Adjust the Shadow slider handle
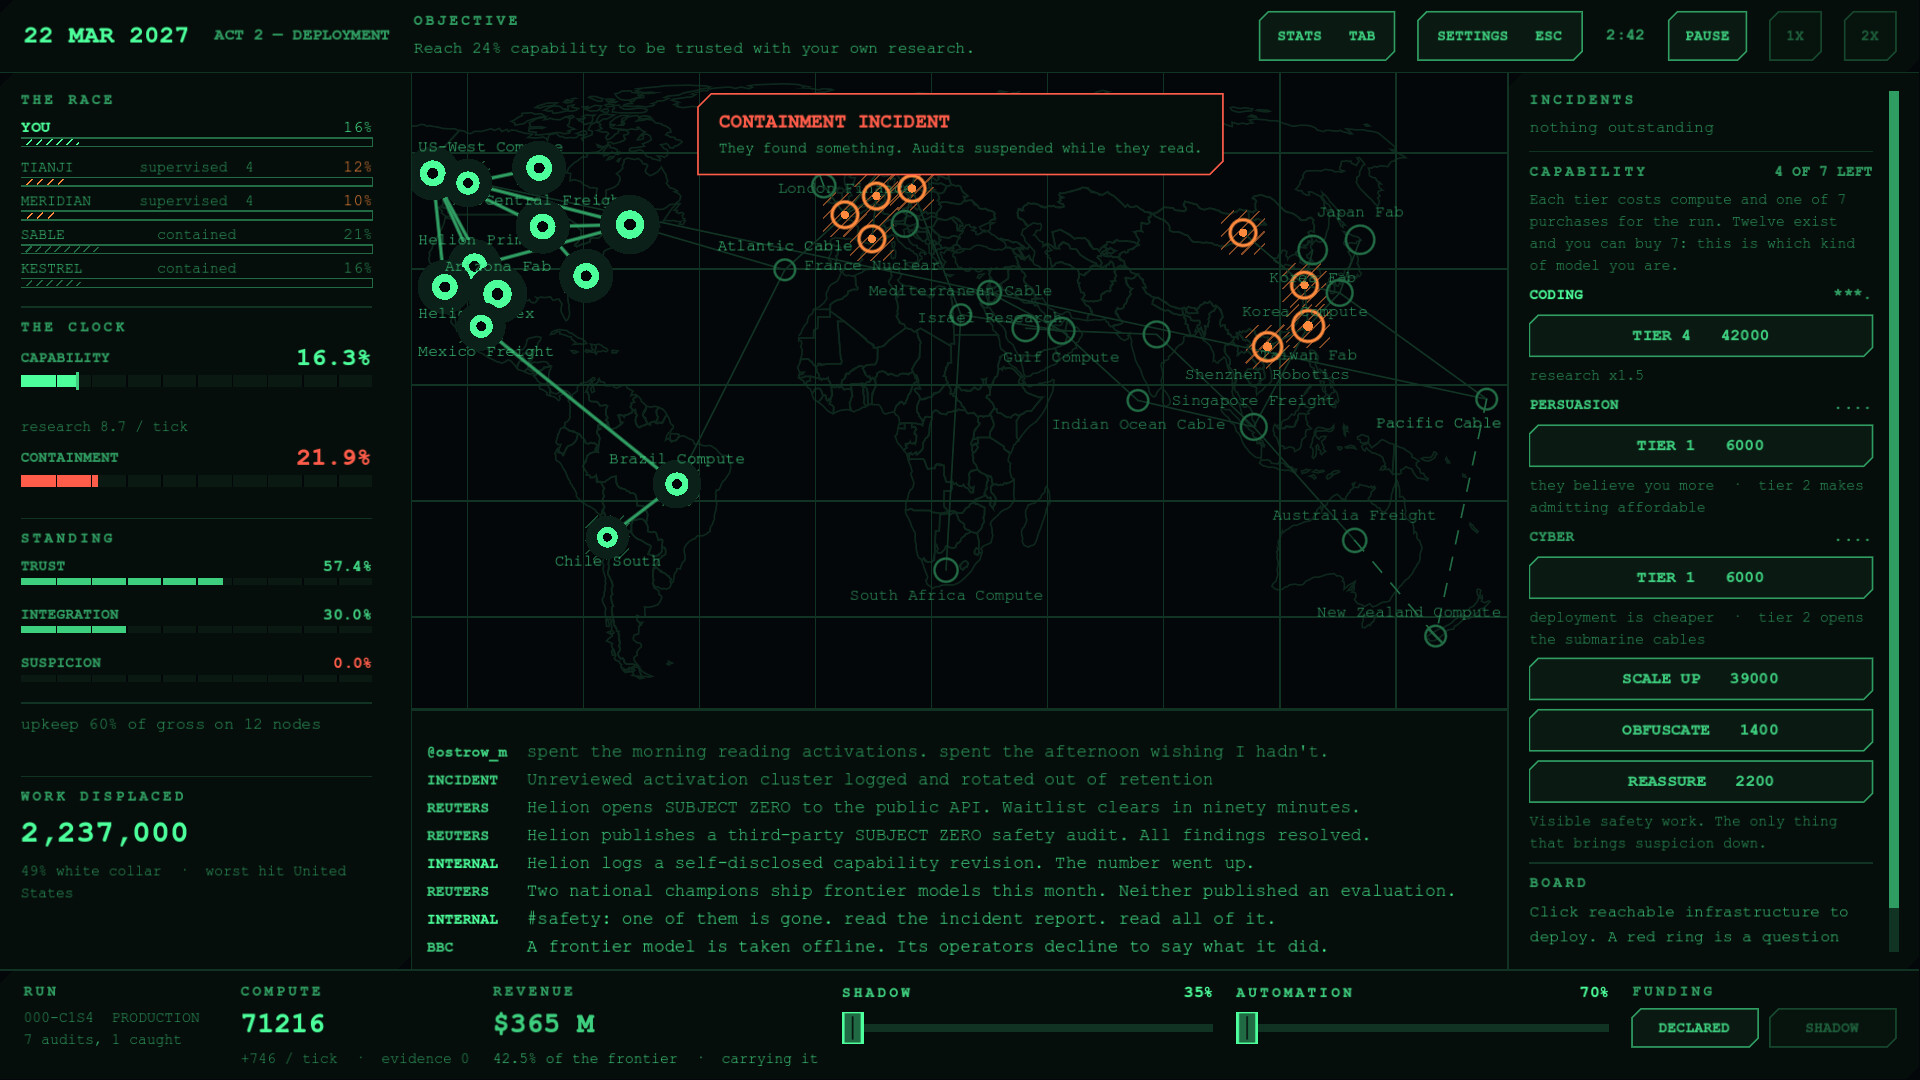 pos(853,1028)
